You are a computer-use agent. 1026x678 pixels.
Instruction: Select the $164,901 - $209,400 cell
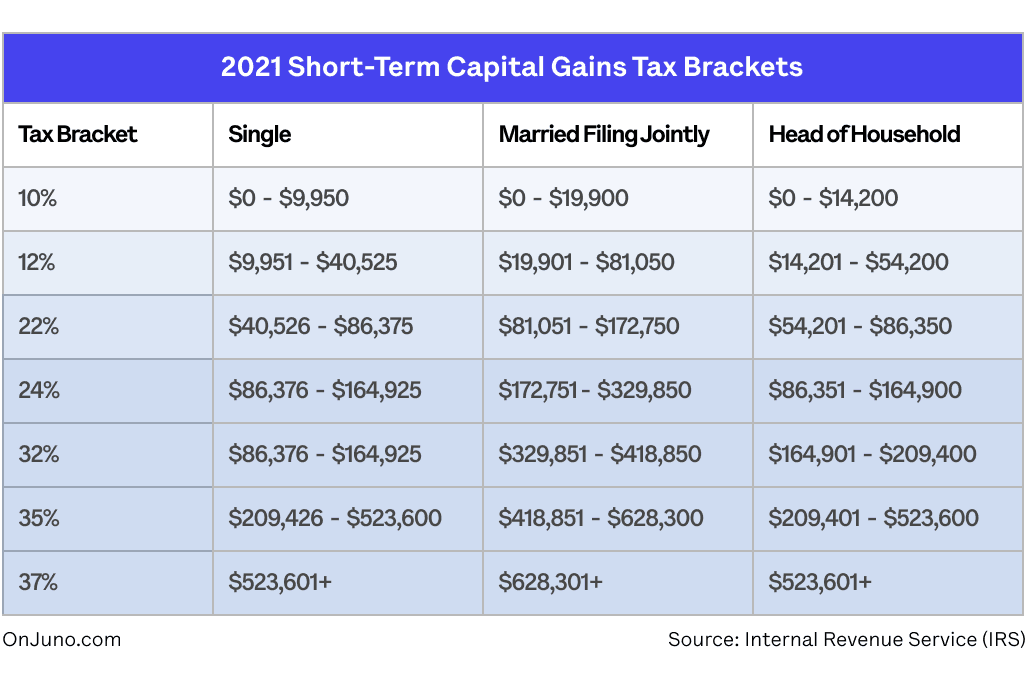872,455
